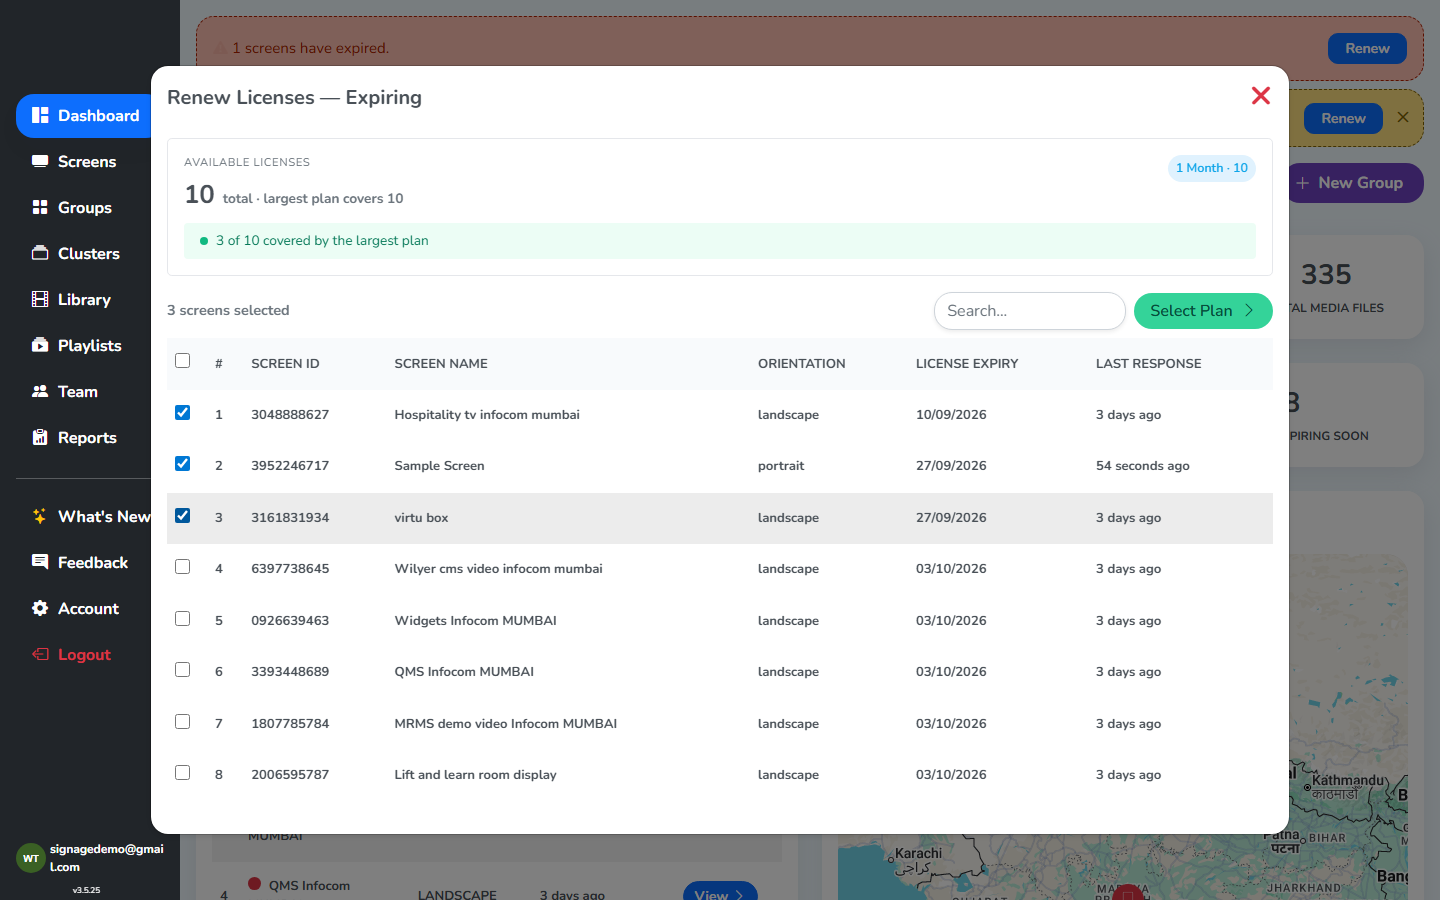Click Renew in the expired screens banner
The width and height of the screenshot is (1440, 900).
coord(1367,48)
